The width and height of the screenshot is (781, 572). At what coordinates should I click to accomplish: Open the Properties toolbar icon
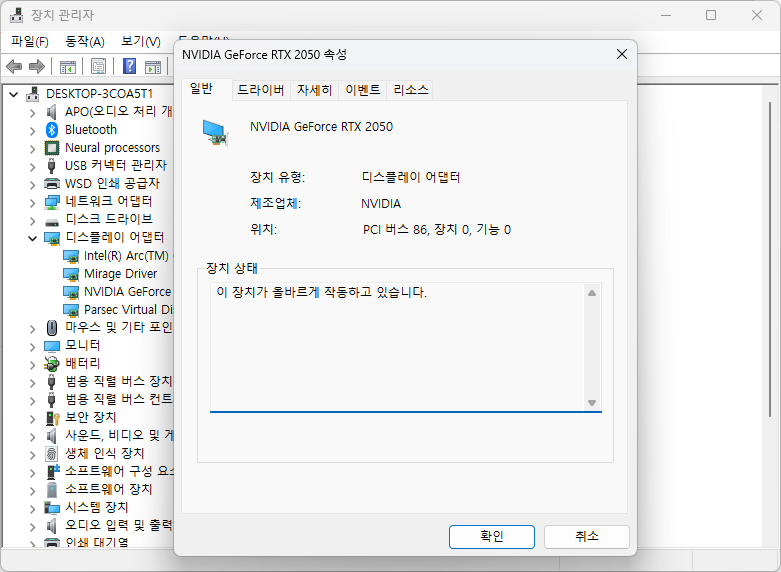point(99,66)
